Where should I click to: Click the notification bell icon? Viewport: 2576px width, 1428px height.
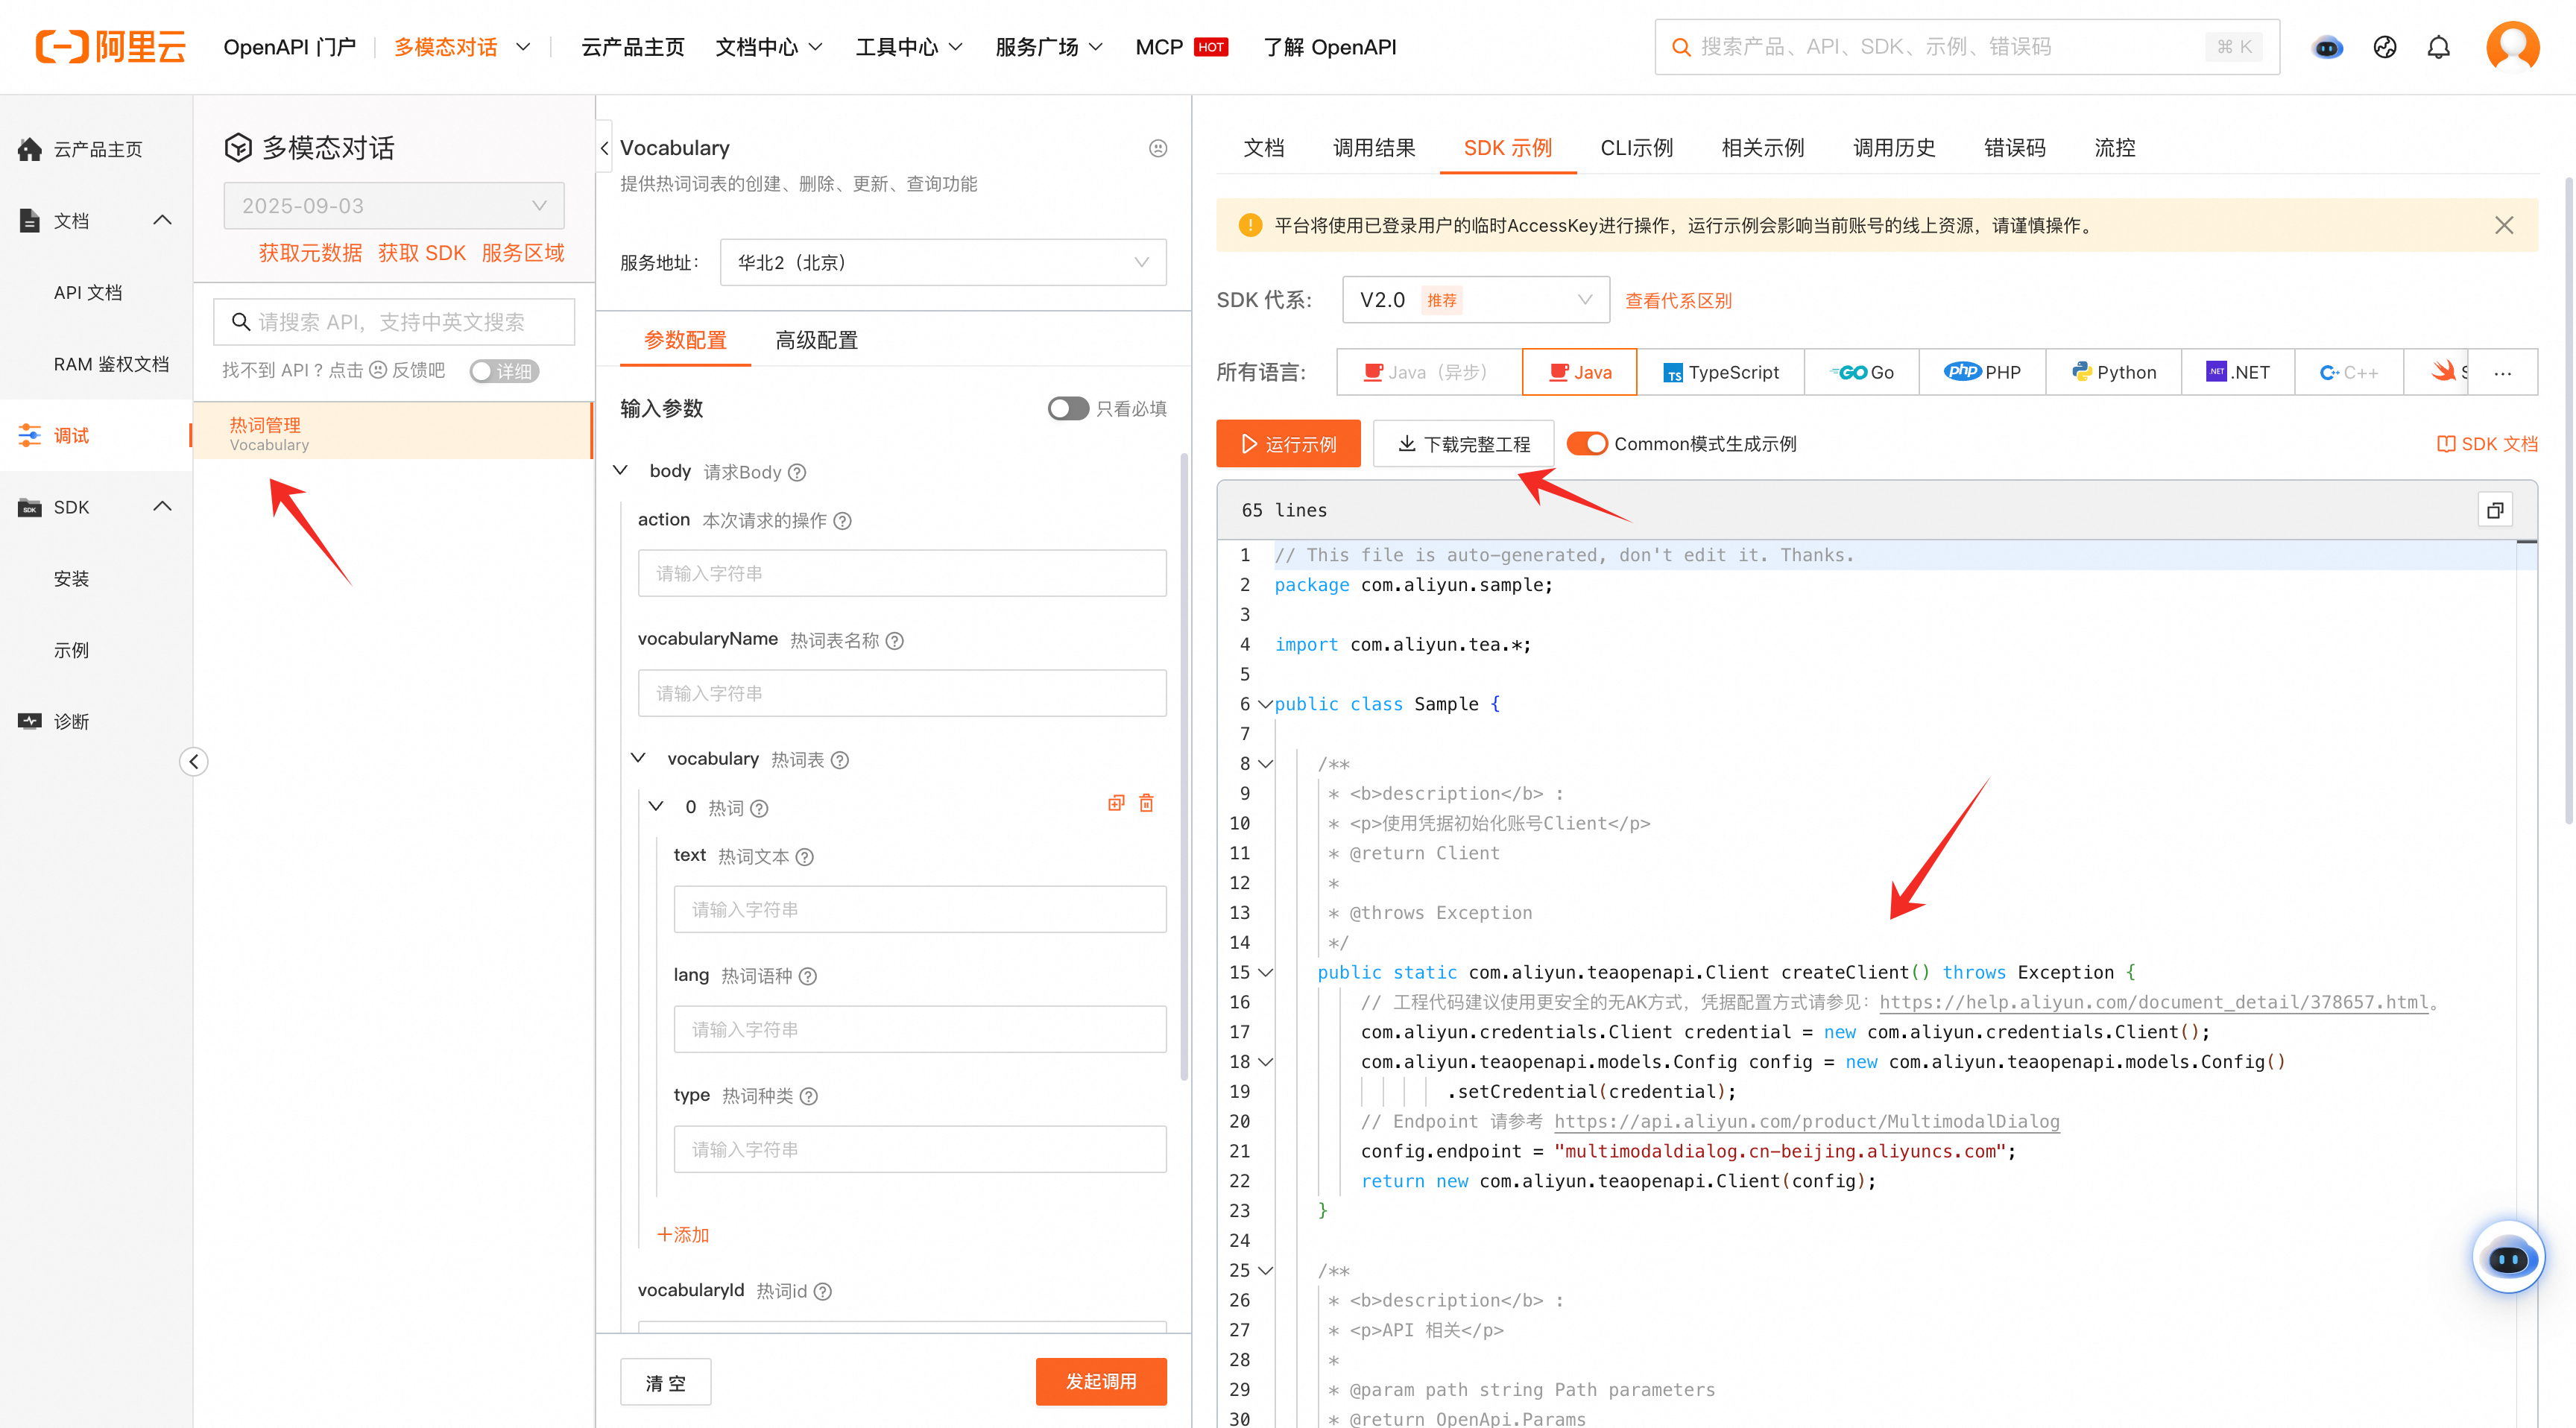pyautogui.click(x=2439, y=47)
